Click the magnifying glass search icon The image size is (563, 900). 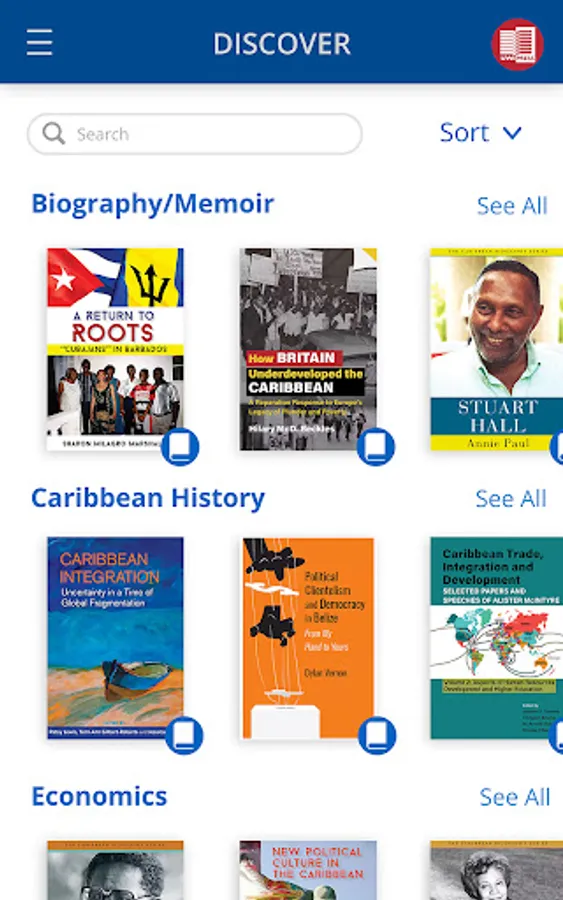coord(53,134)
